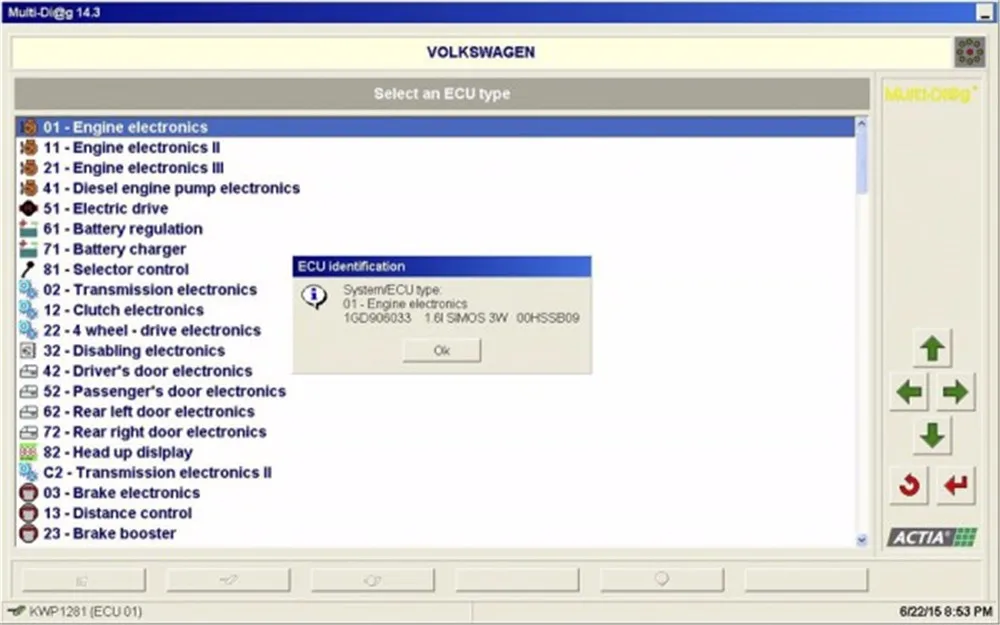Image resolution: width=1000 pixels, height=625 pixels.
Task: Click the red enter/validate arrow button
Action: point(955,485)
